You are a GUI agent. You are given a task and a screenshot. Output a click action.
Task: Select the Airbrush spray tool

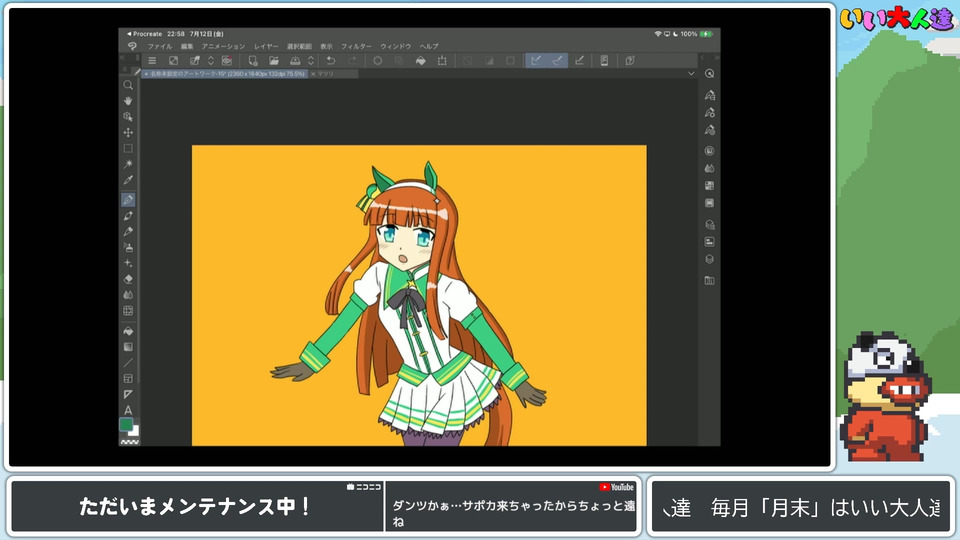[128, 247]
